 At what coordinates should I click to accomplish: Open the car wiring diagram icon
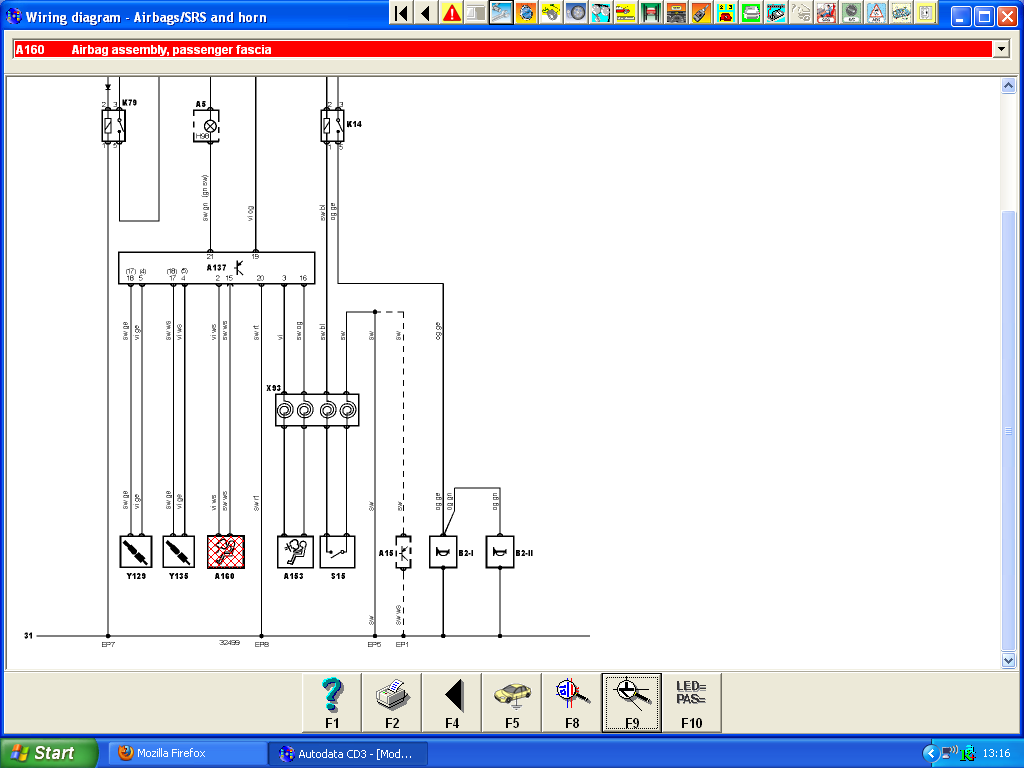pyautogui.click(x=901, y=13)
